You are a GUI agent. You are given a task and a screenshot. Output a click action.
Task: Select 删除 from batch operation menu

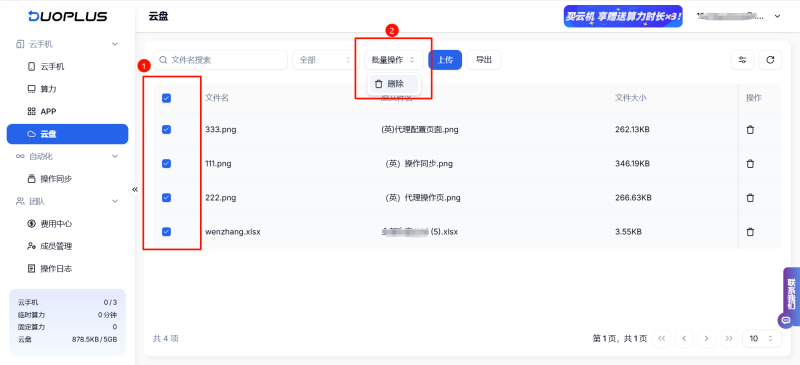coord(393,84)
